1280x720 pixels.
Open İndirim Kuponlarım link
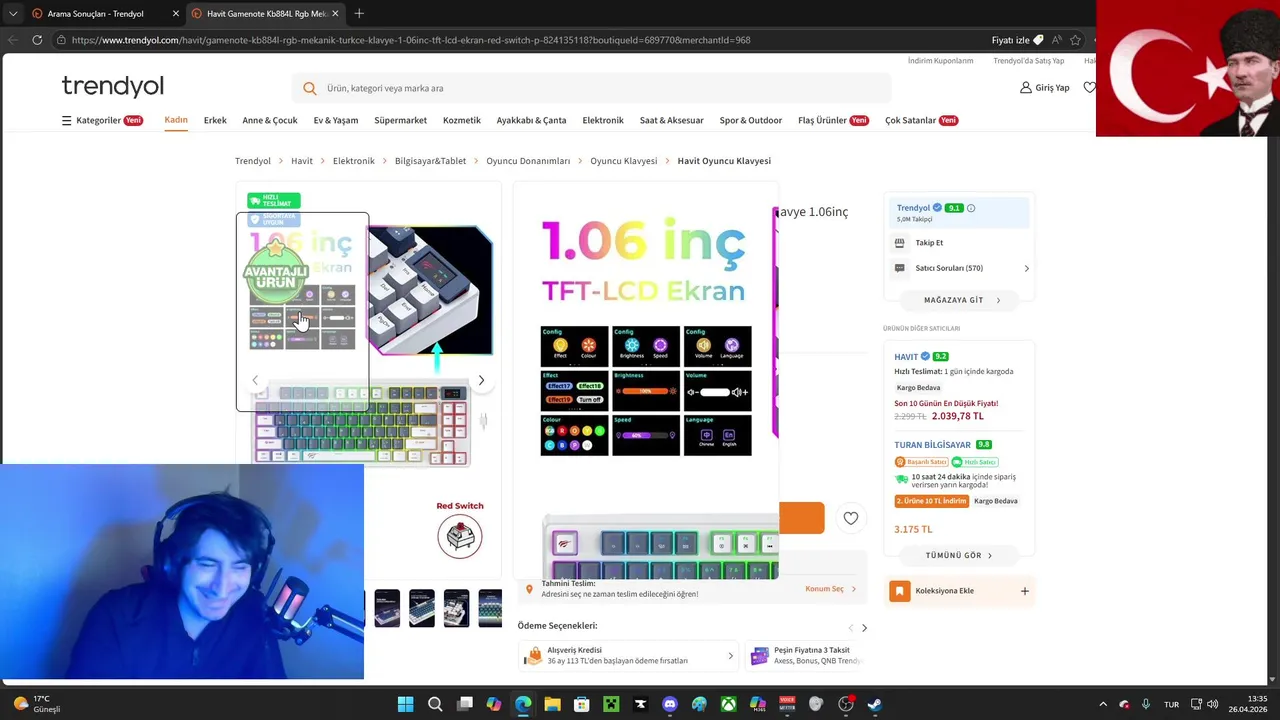point(940,61)
